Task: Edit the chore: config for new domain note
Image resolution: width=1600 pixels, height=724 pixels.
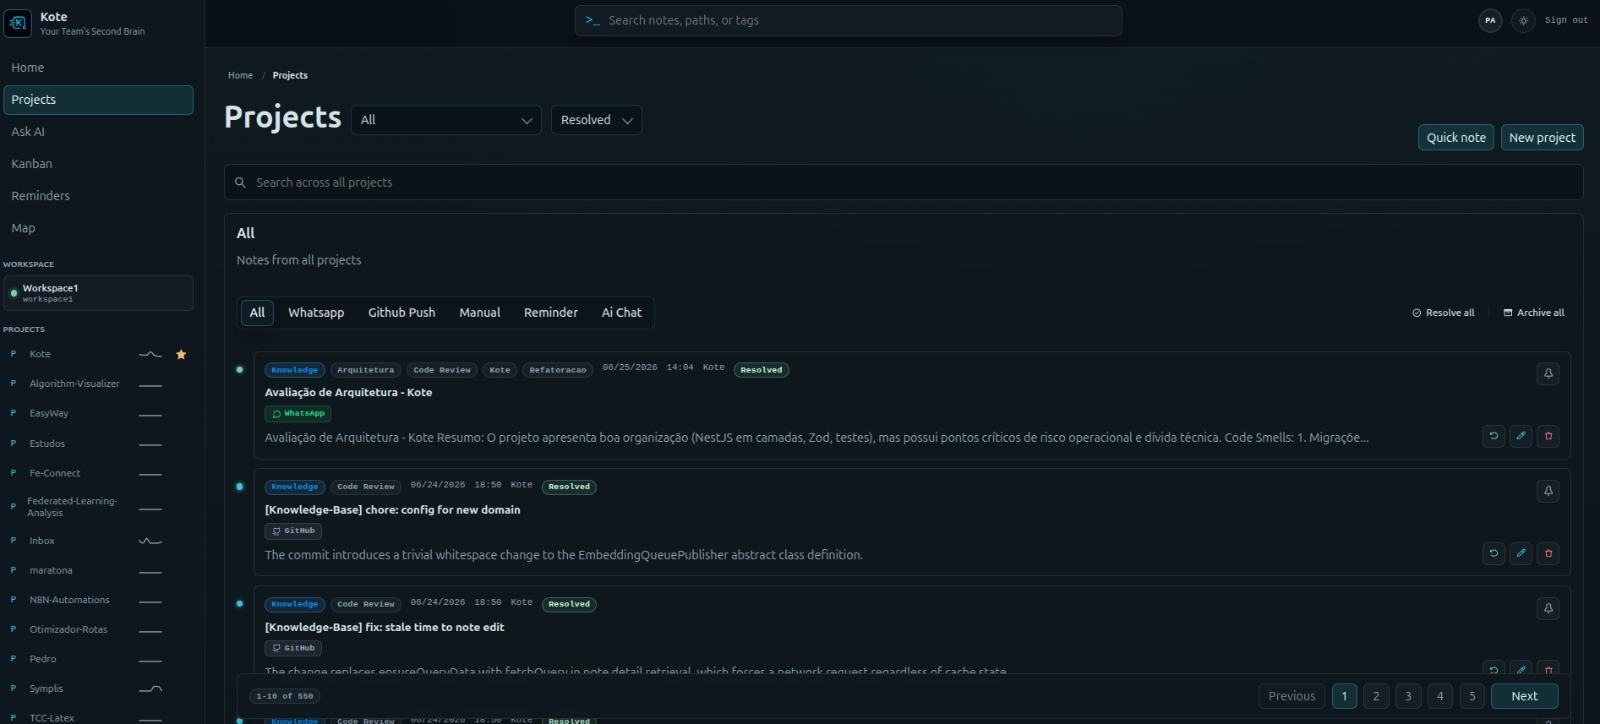Action: pyautogui.click(x=1521, y=553)
